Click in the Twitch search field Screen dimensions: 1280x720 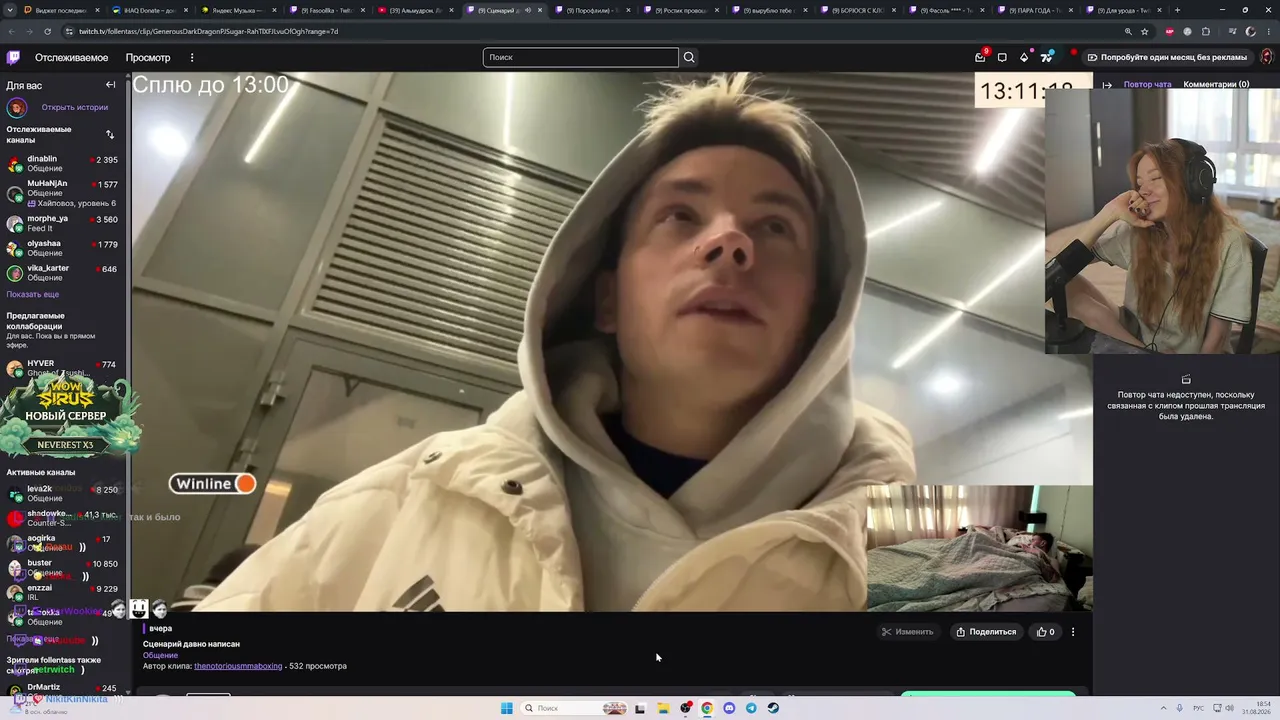580,58
